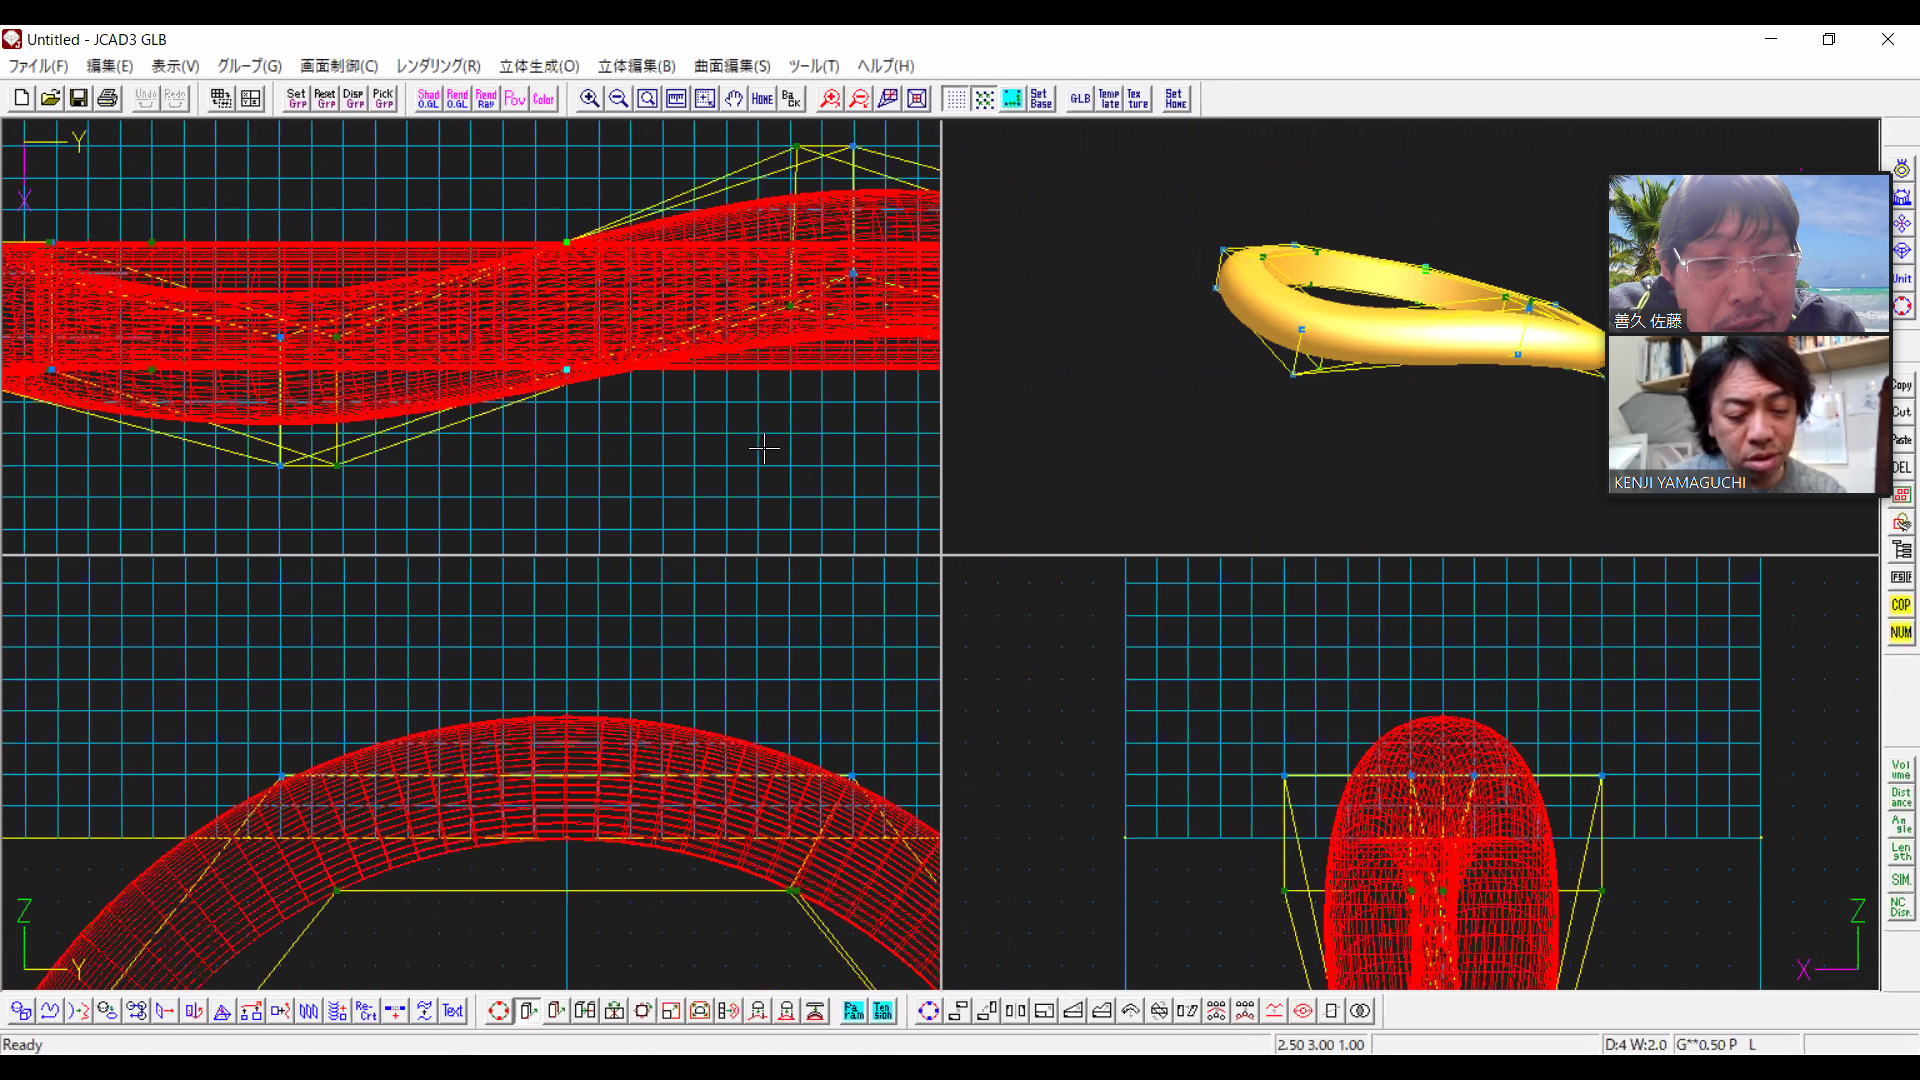The width and height of the screenshot is (1920, 1080).
Task: Click the Set Base button
Action: (x=1041, y=98)
